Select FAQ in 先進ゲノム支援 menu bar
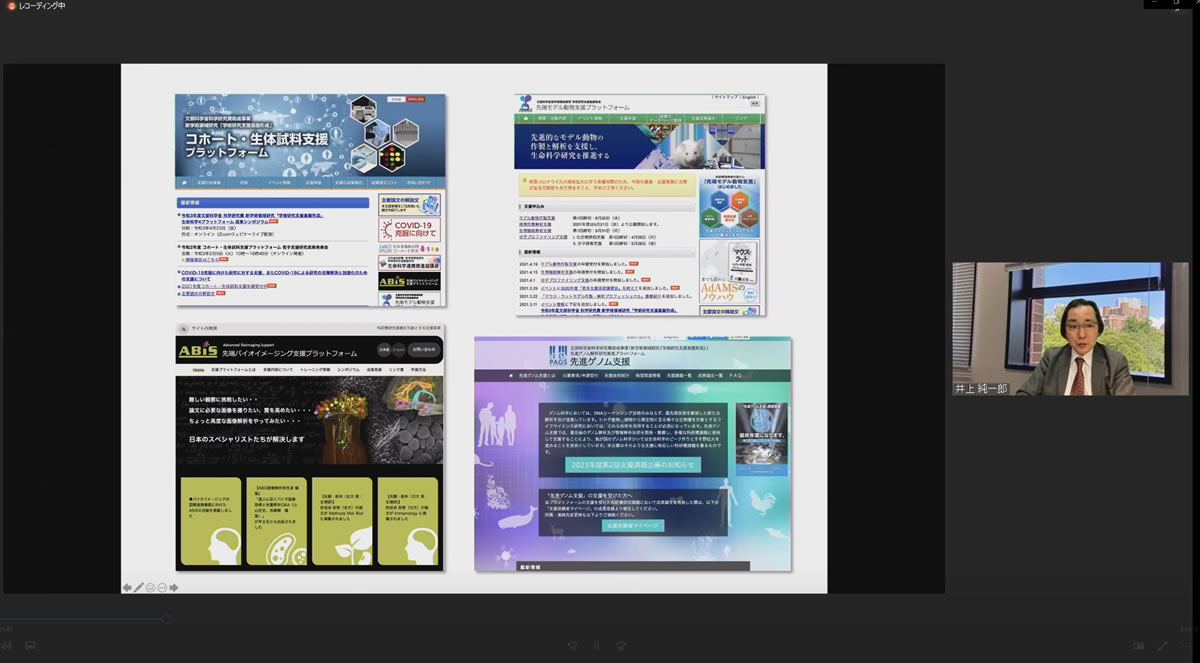Screen dimensions: 1200x663 coord(735,376)
